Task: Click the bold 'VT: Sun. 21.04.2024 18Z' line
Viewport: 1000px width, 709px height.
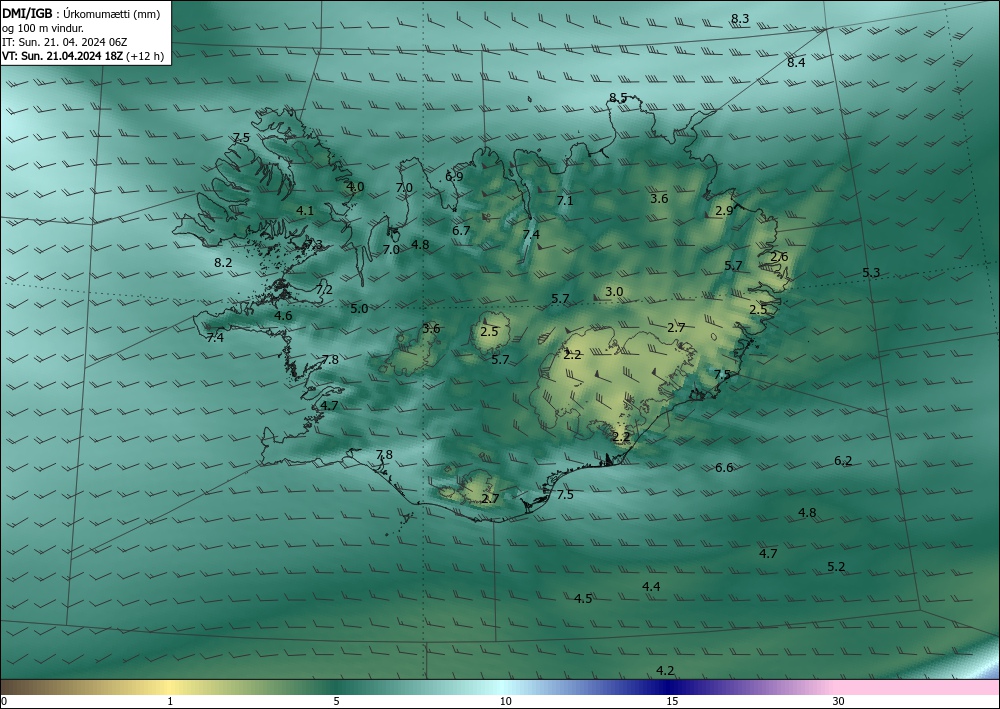Action: coord(63,56)
